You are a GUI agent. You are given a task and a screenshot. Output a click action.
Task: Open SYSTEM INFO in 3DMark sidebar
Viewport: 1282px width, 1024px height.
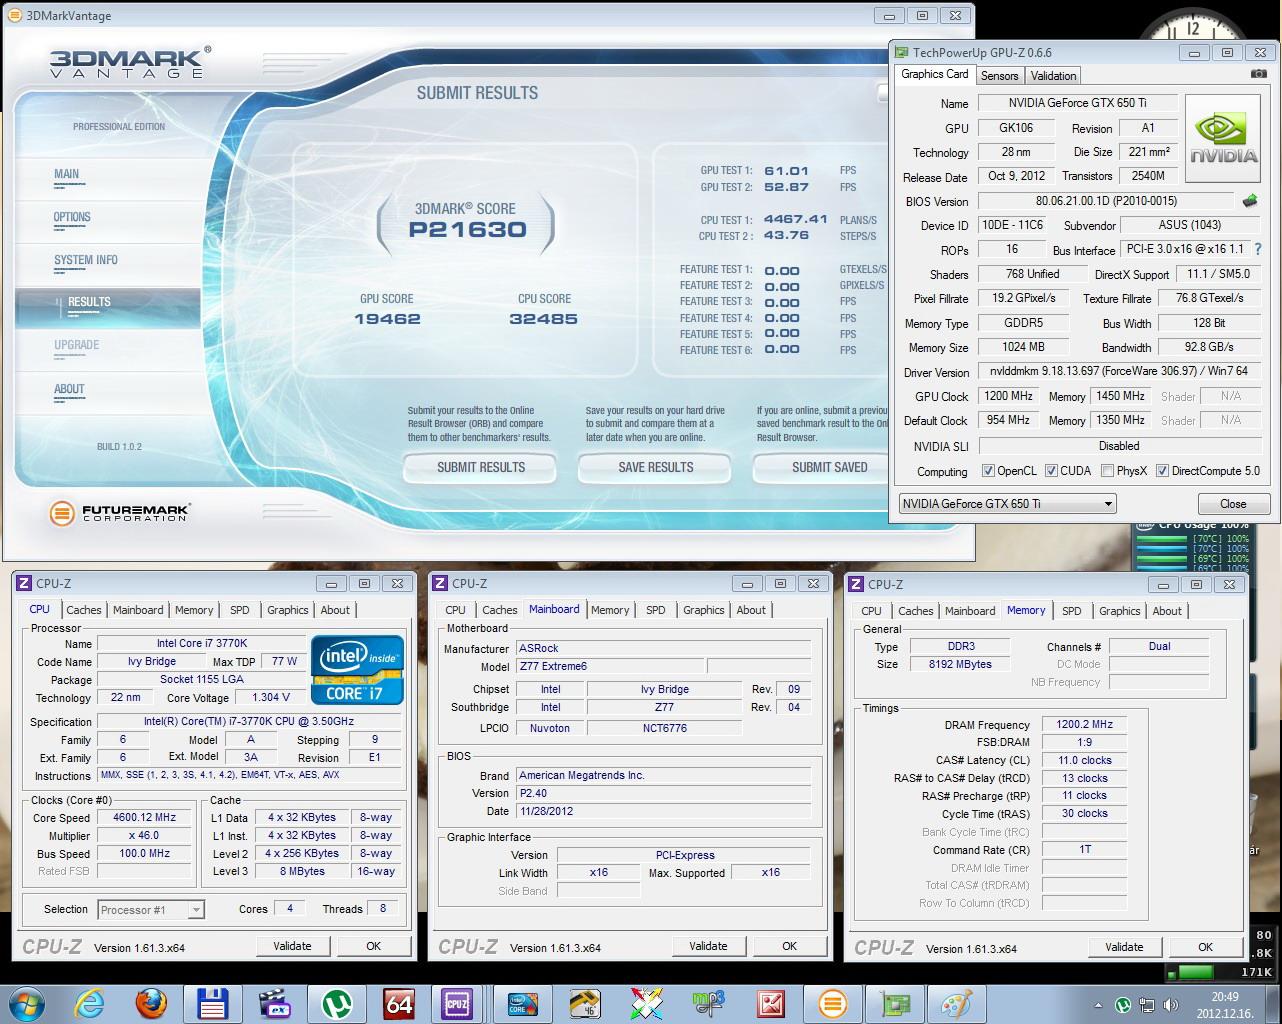85,260
